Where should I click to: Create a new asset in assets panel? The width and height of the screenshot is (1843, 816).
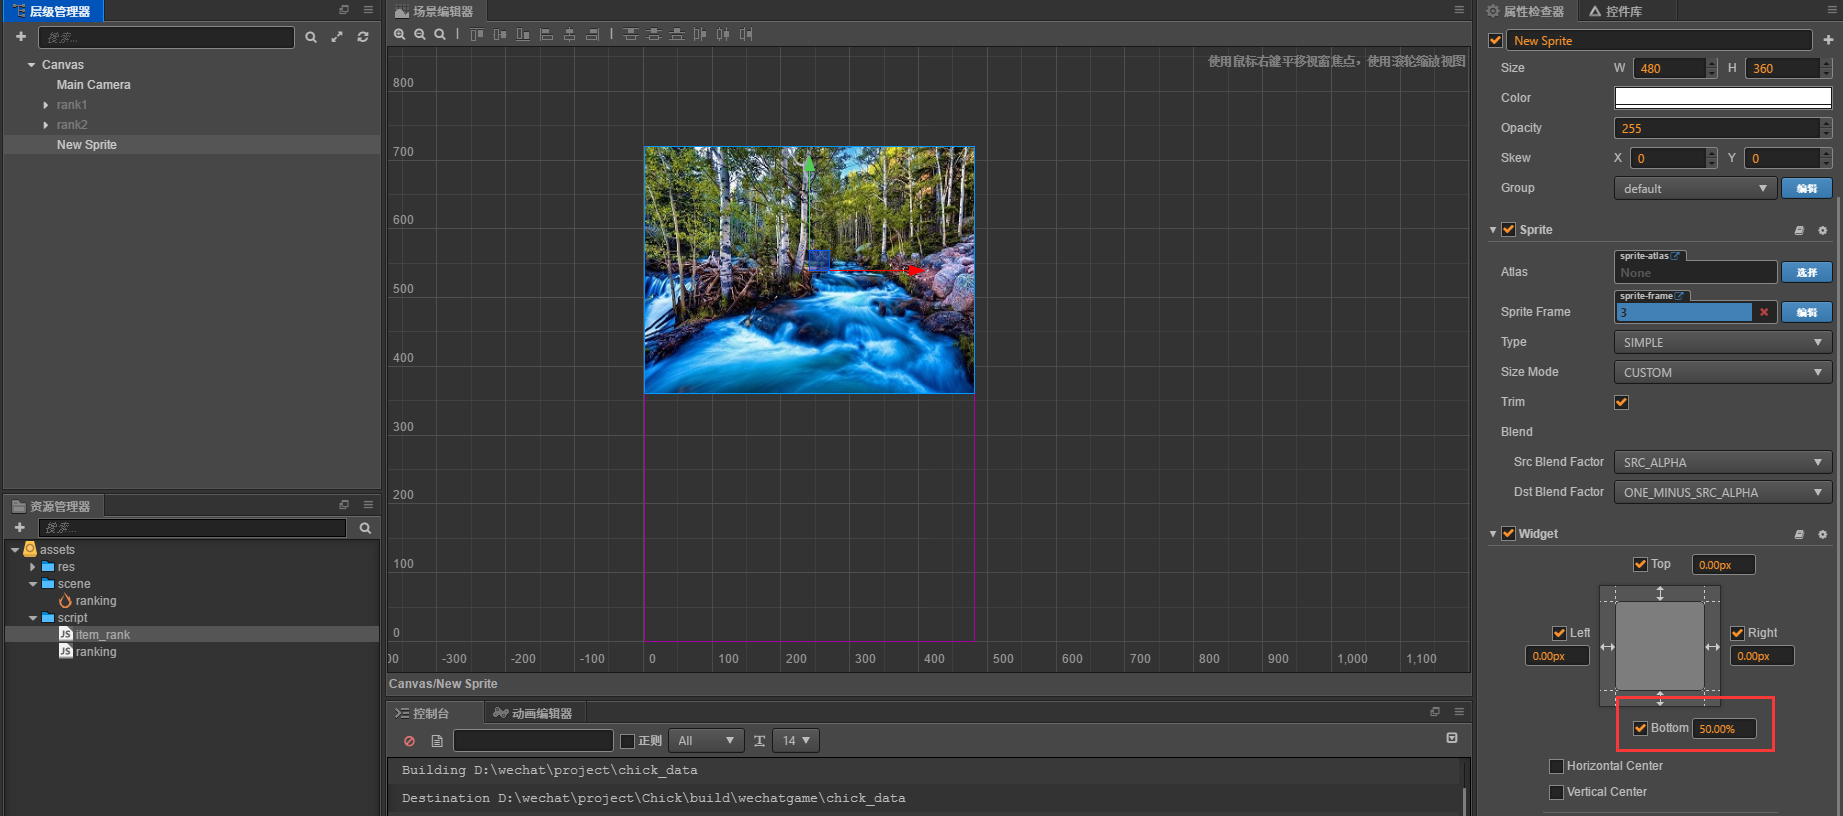click(20, 527)
